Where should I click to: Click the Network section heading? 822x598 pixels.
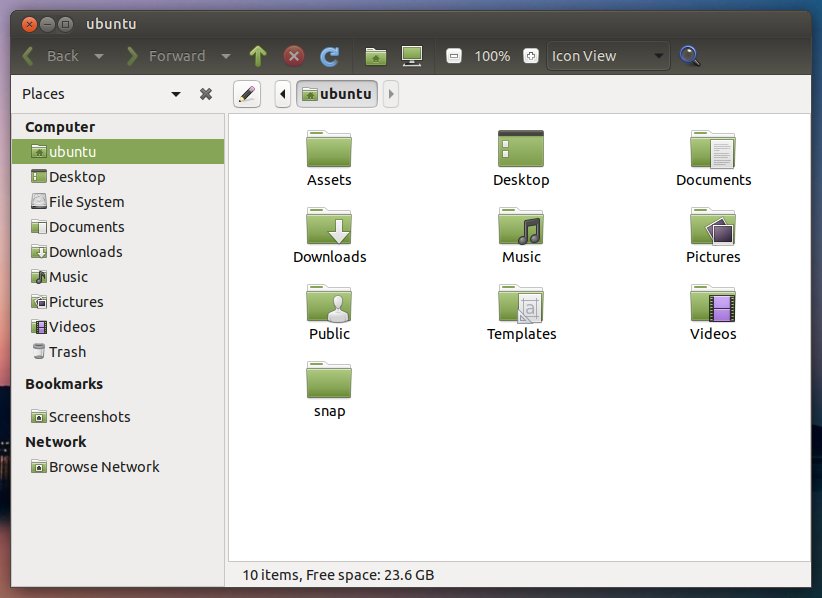pyautogui.click(x=56, y=442)
